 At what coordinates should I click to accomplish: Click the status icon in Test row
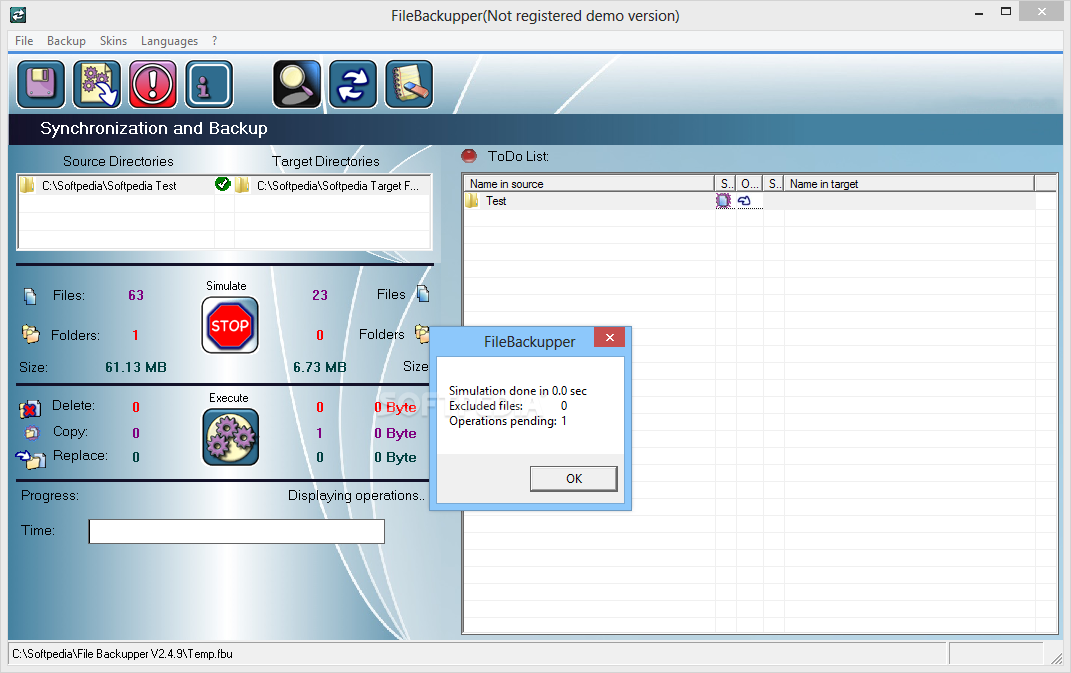tap(723, 201)
